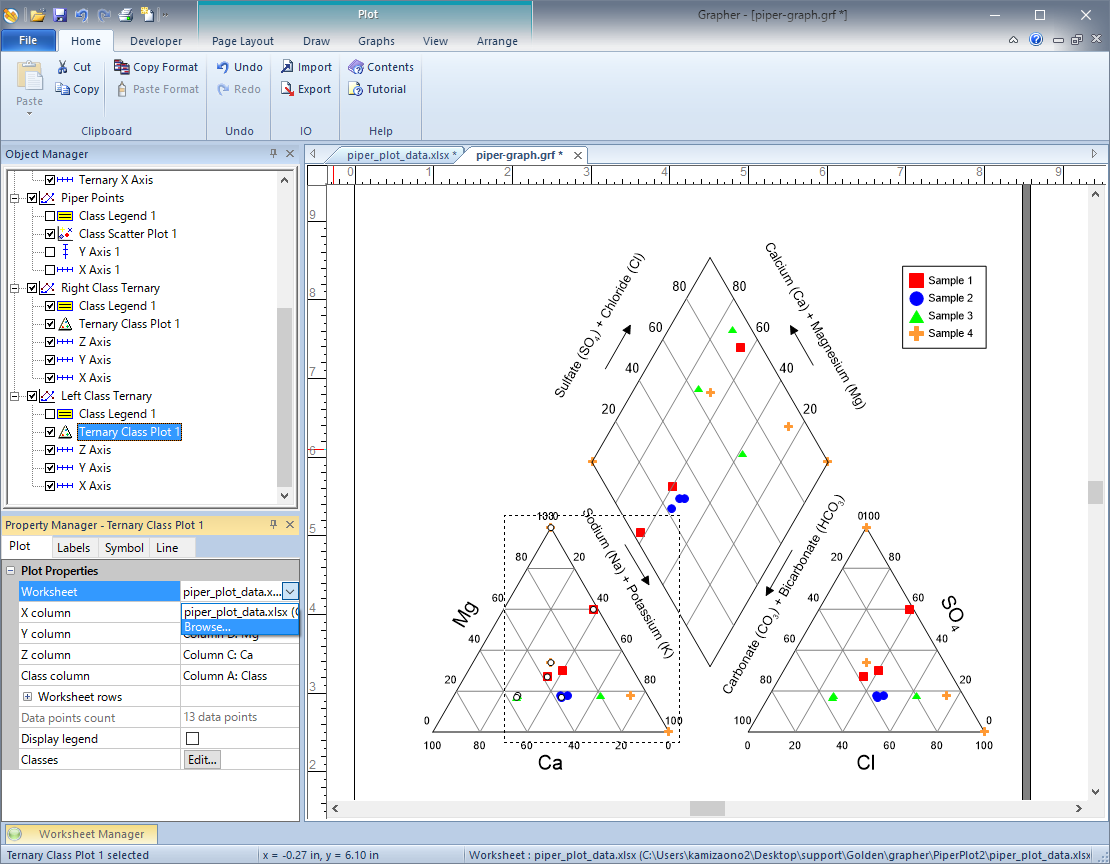Click the Worksheet Manager icon at the bottom
Image resolution: width=1110 pixels, height=864 pixels.
[x=14, y=834]
